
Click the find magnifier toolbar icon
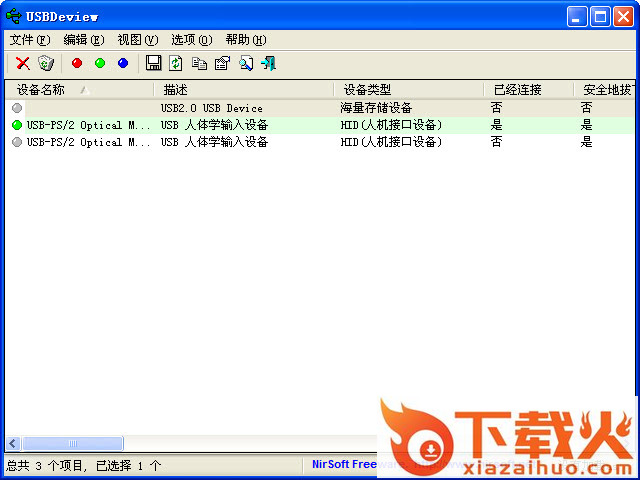point(246,63)
